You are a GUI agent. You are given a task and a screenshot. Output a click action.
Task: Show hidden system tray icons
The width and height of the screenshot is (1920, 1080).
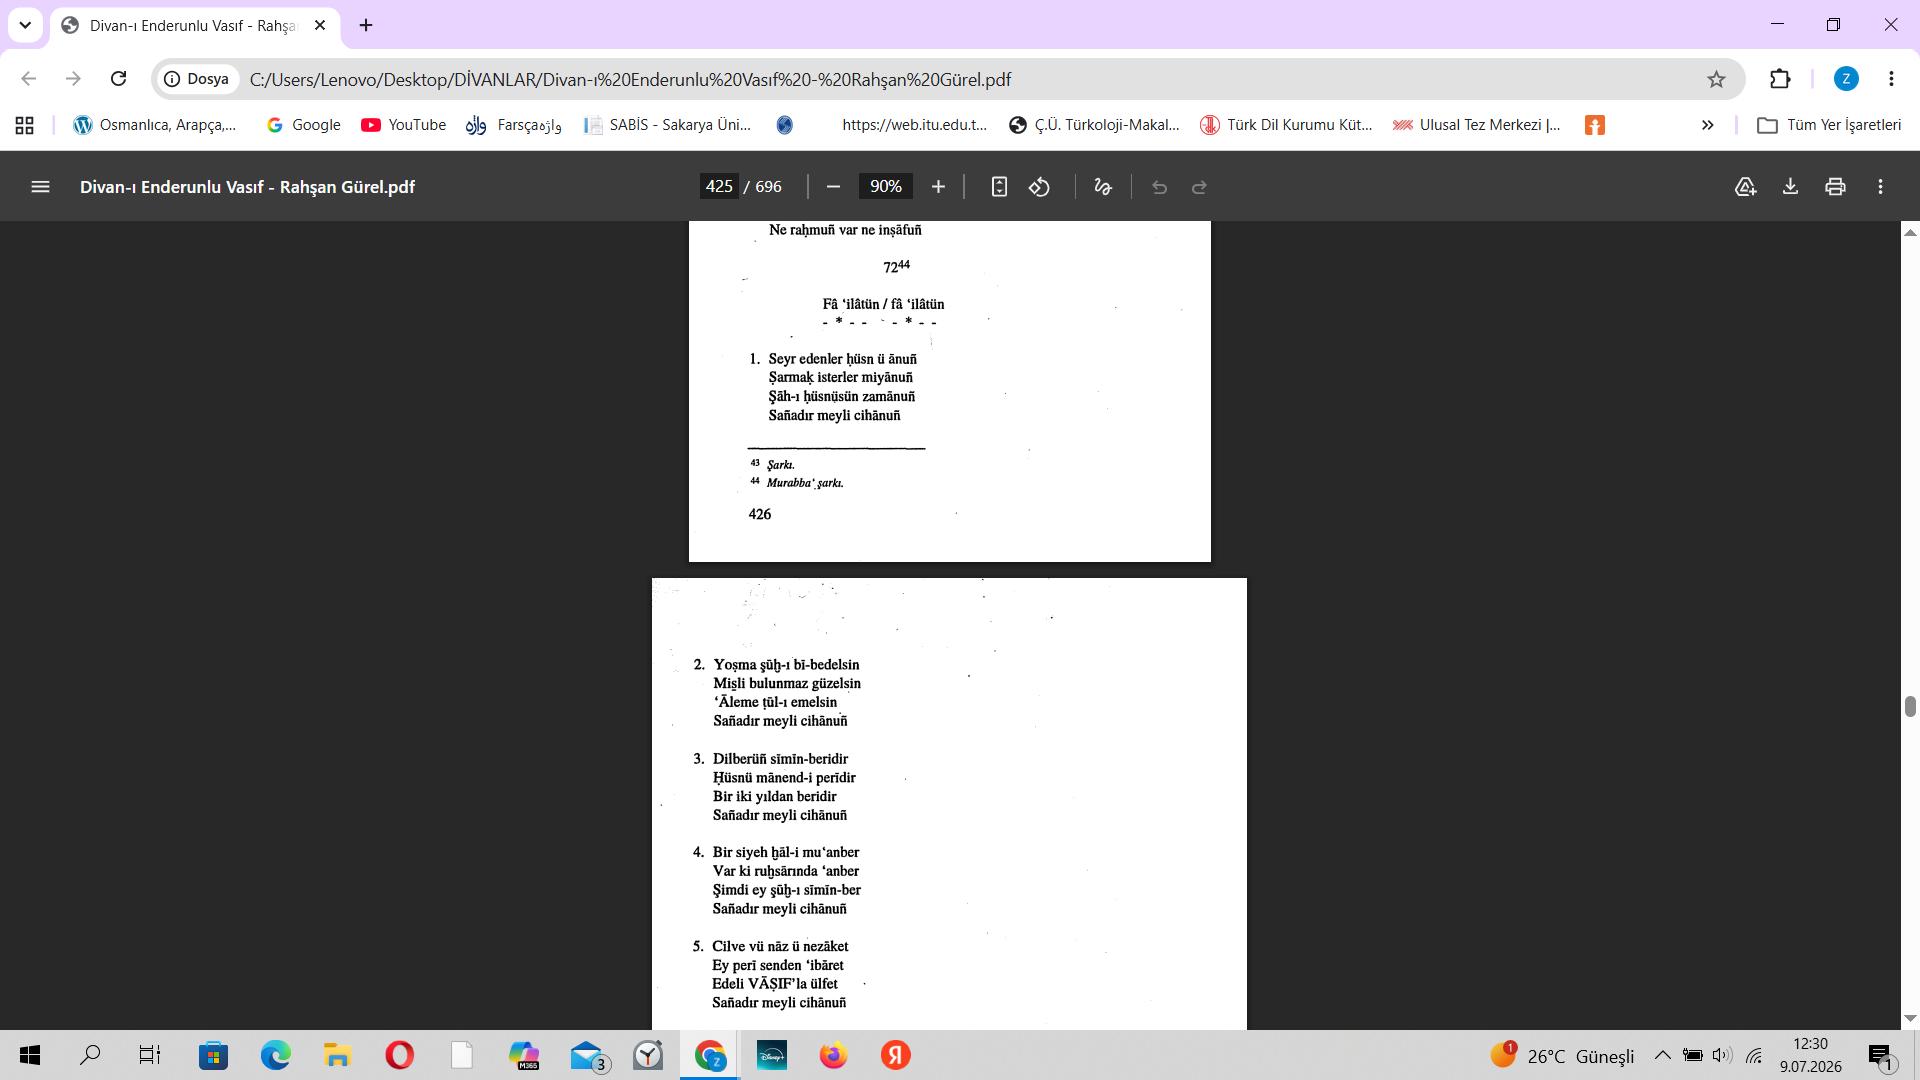[1662, 1056]
